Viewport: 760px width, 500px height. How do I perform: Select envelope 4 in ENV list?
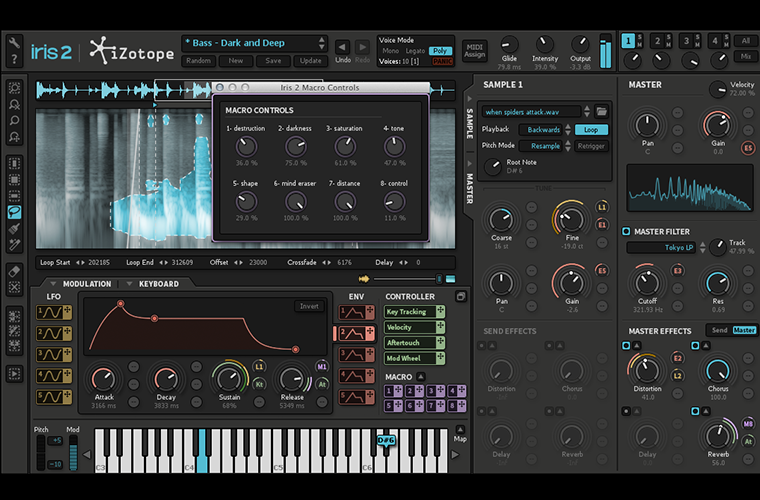pyautogui.click(x=356, y=375)
